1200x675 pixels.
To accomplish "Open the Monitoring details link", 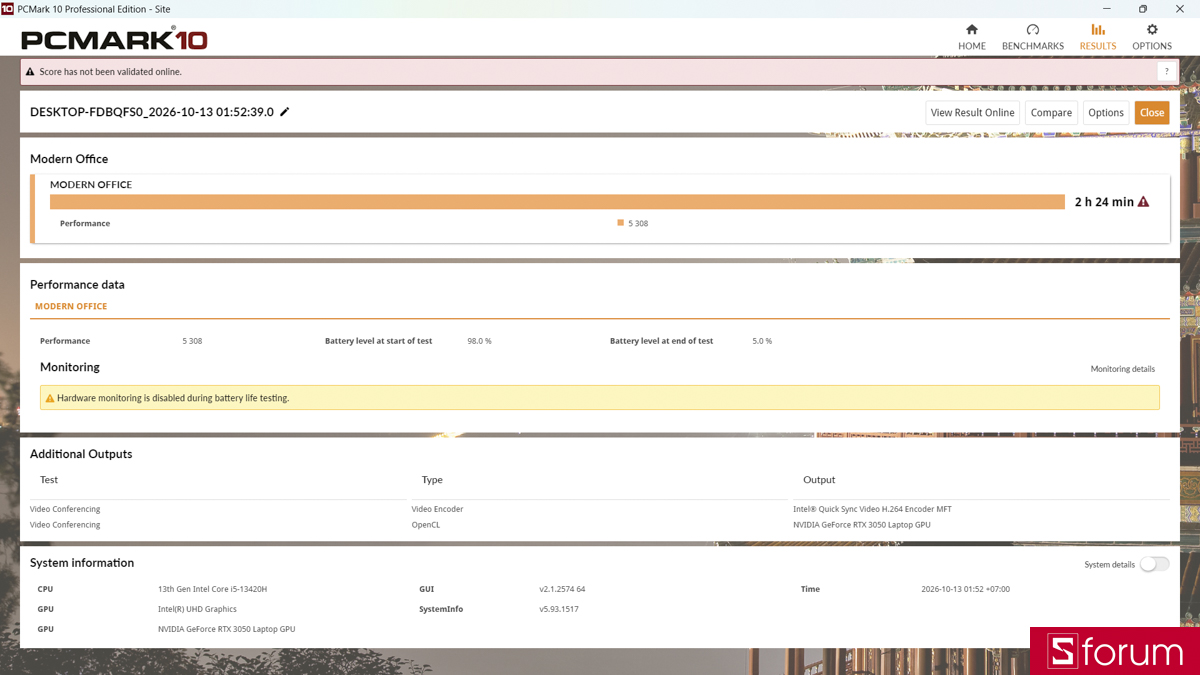I will point(1122,369).
